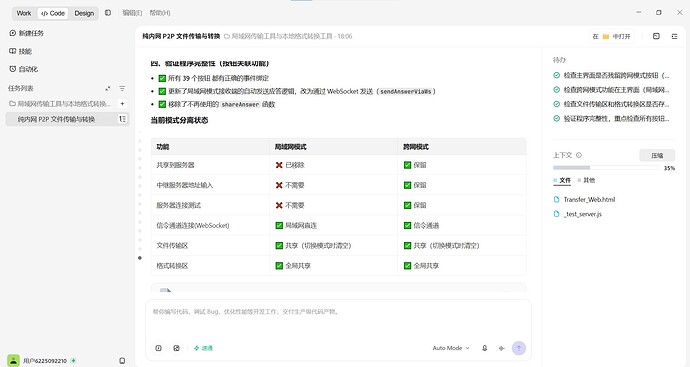Click the third to-do 检查文件传输区和格式转换区
The width and height of the screenshot is (690, 367).
coord(611,104)
